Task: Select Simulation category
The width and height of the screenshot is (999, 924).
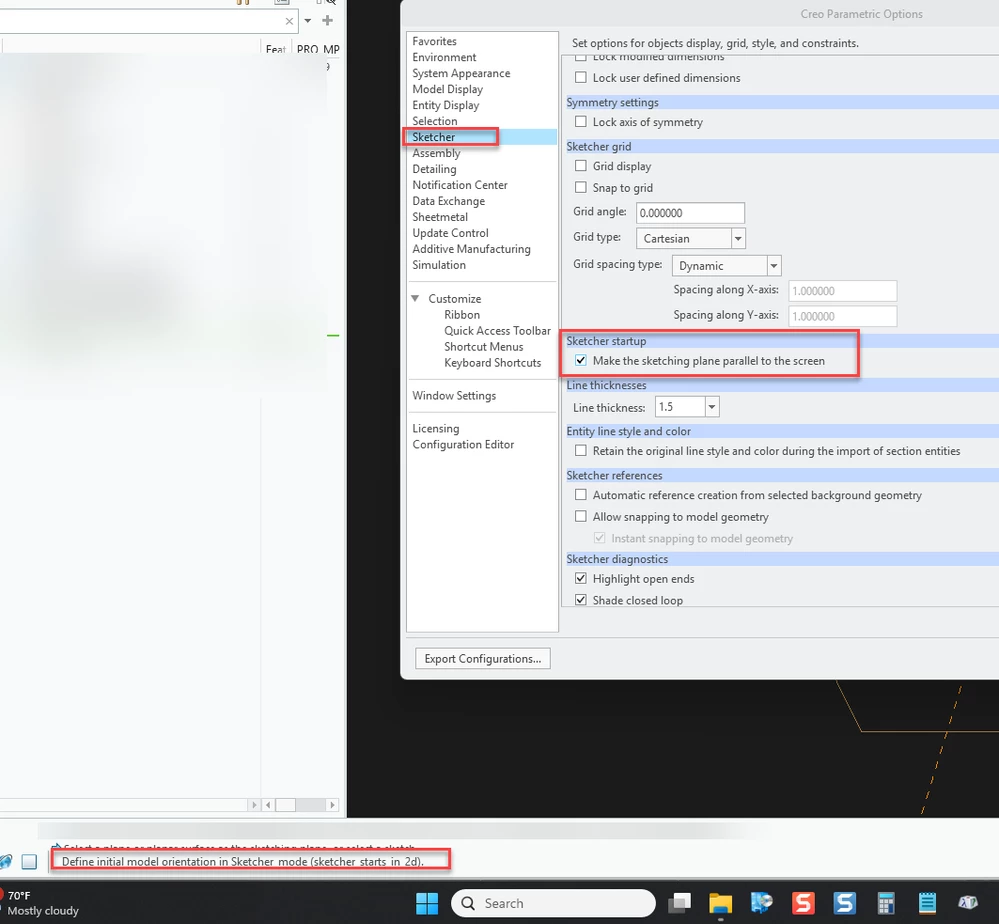Action: (x=439, y=264)
